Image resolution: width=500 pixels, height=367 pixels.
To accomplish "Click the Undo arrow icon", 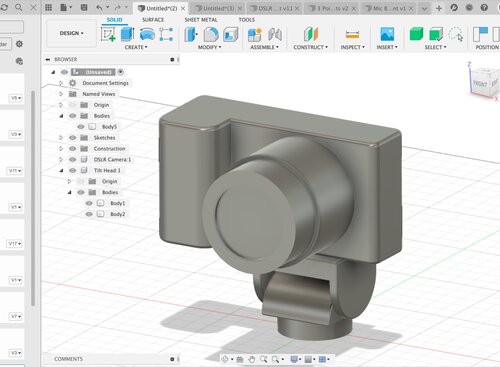I will 99,7.
